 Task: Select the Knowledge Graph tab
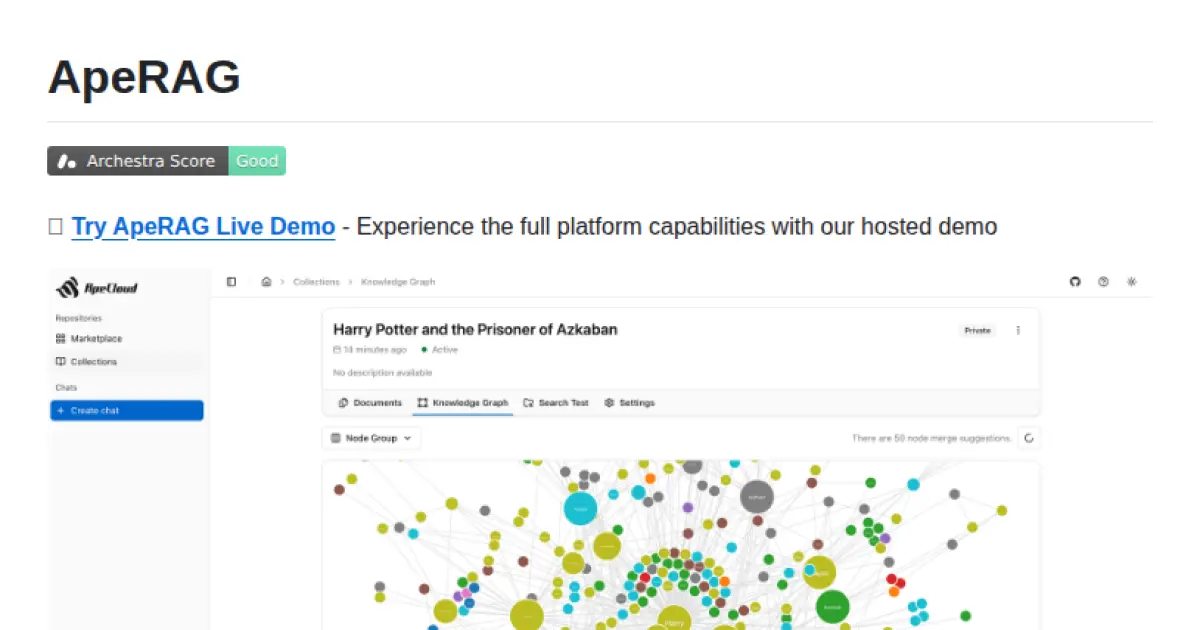click(462, 403)
